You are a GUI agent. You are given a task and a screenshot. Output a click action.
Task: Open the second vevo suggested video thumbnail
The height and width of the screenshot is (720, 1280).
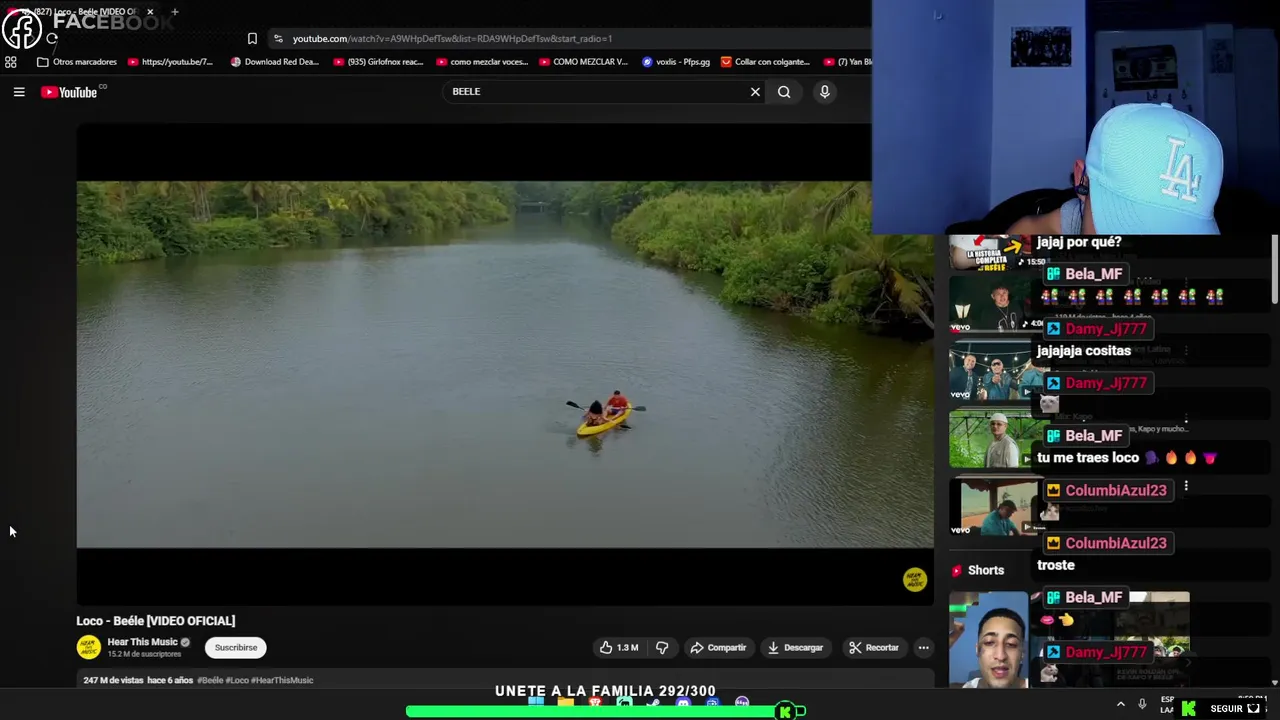point(990,304)
